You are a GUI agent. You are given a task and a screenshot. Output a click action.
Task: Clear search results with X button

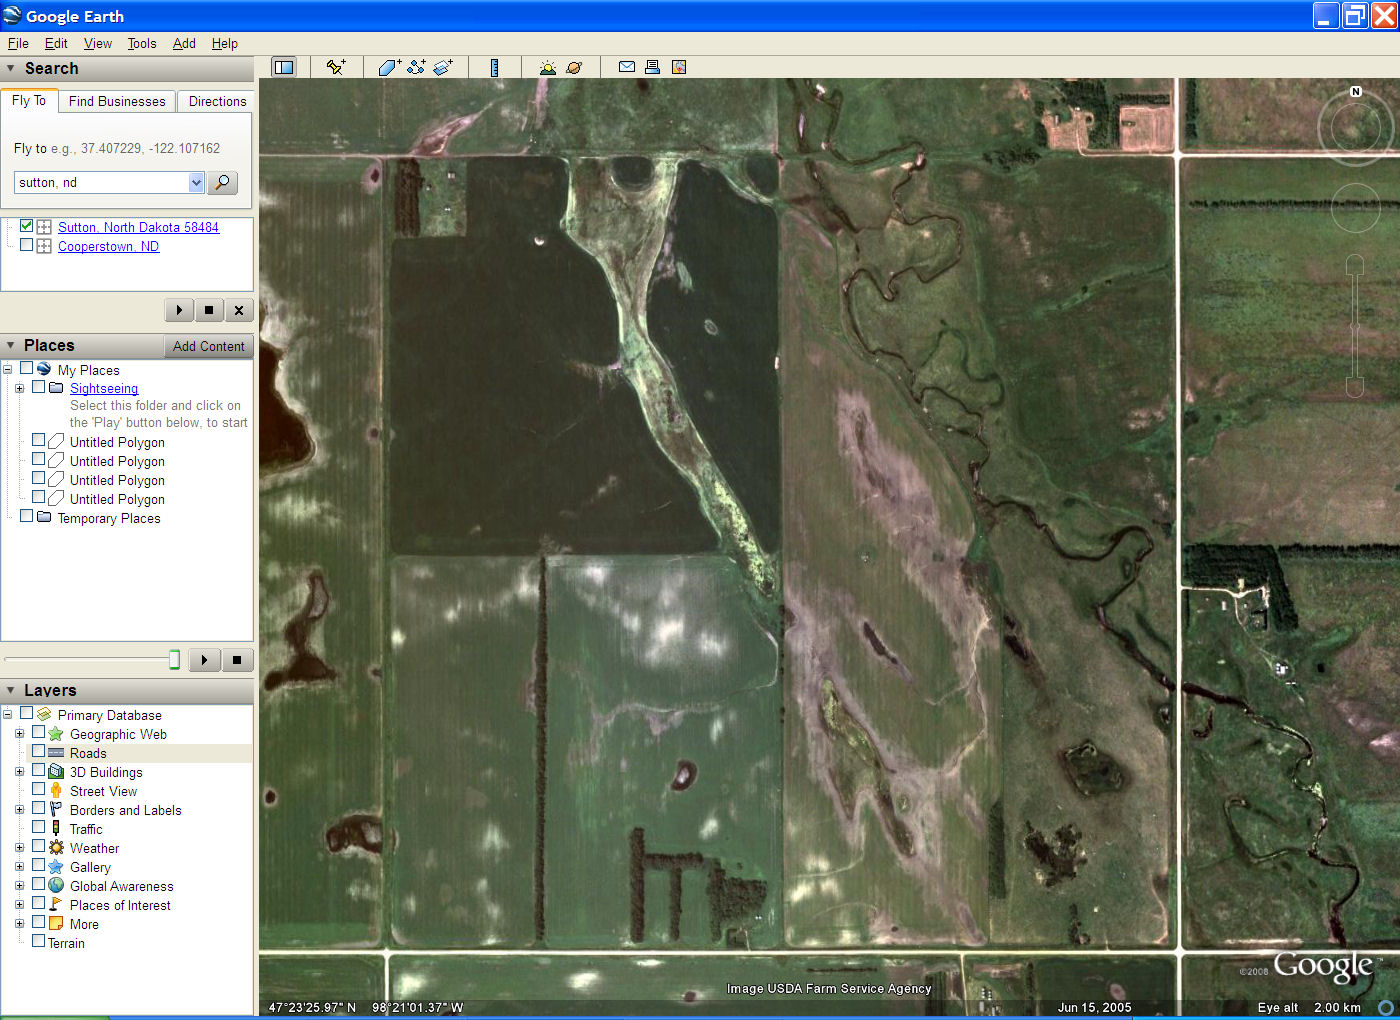(x=238, y=310)
